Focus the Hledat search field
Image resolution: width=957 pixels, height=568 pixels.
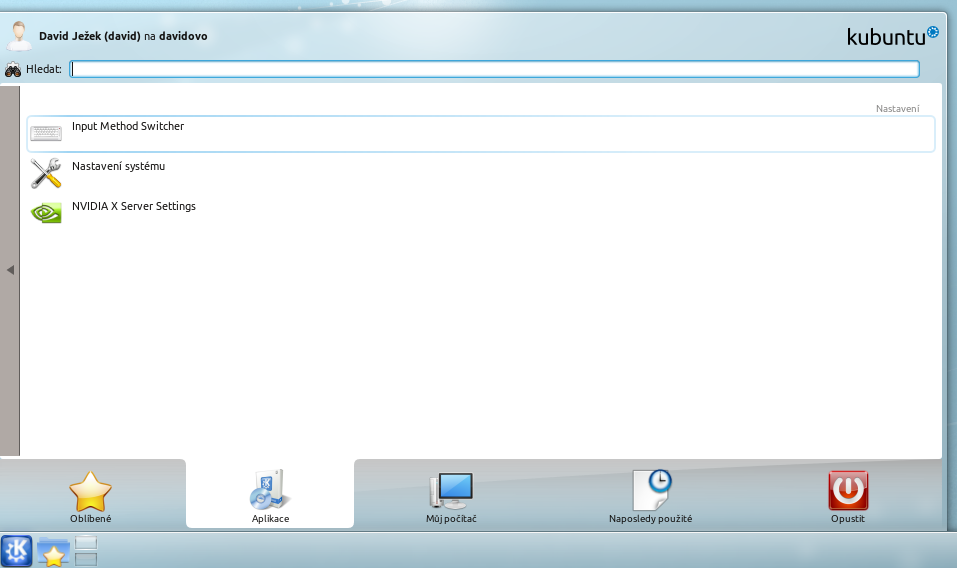(x=494, y=69)
